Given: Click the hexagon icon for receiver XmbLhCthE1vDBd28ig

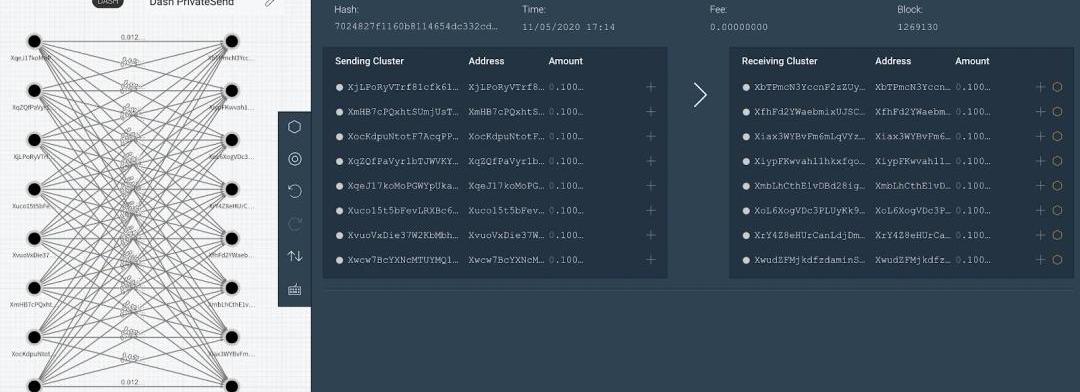Looking at the screenshot, I should click(x=1057, y=186).
